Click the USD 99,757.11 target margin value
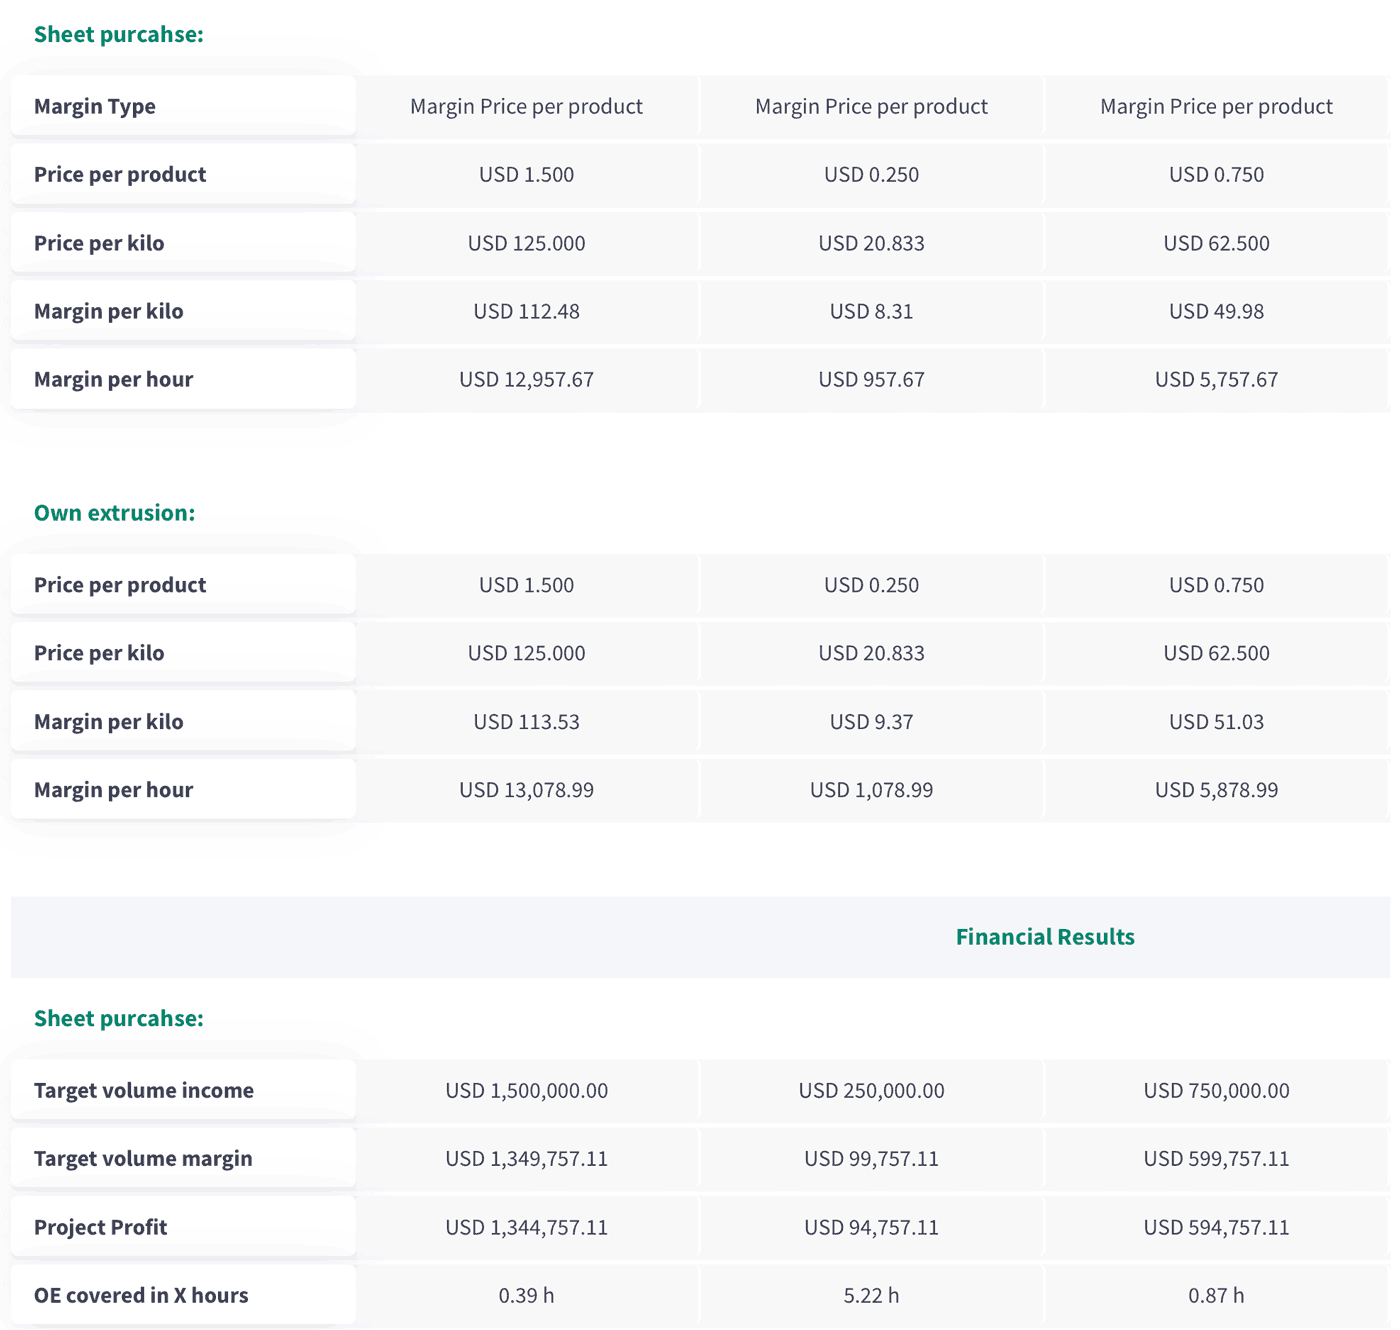The width and height of the screenshot is (1400, 1330). click(x=871, y=1158)
